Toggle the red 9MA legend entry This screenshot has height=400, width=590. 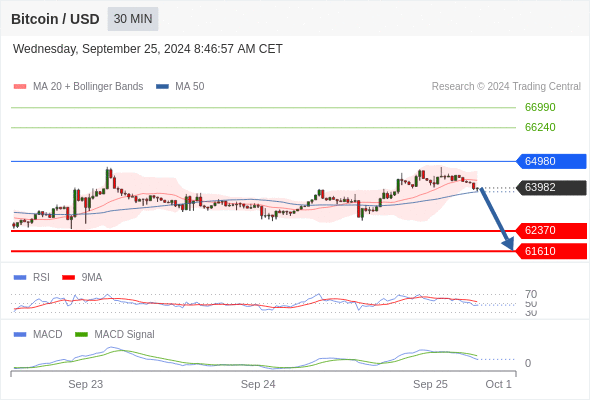click(82, 277)
